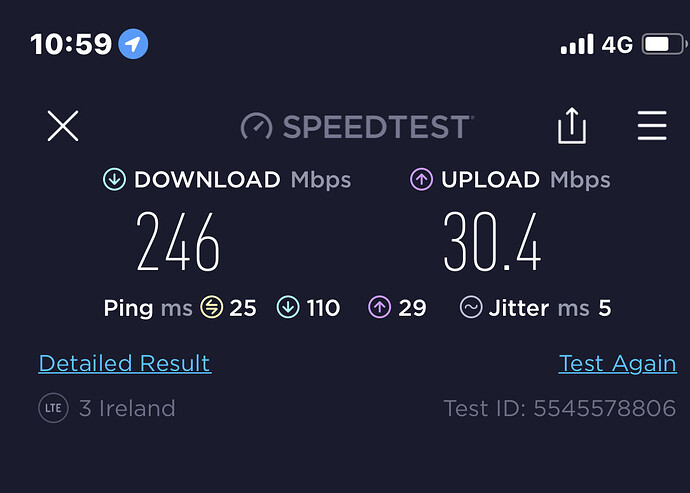This screenshot has width=690, height=493.
Task: Tap the Test Again link
Action: click(x=617, y=363)
